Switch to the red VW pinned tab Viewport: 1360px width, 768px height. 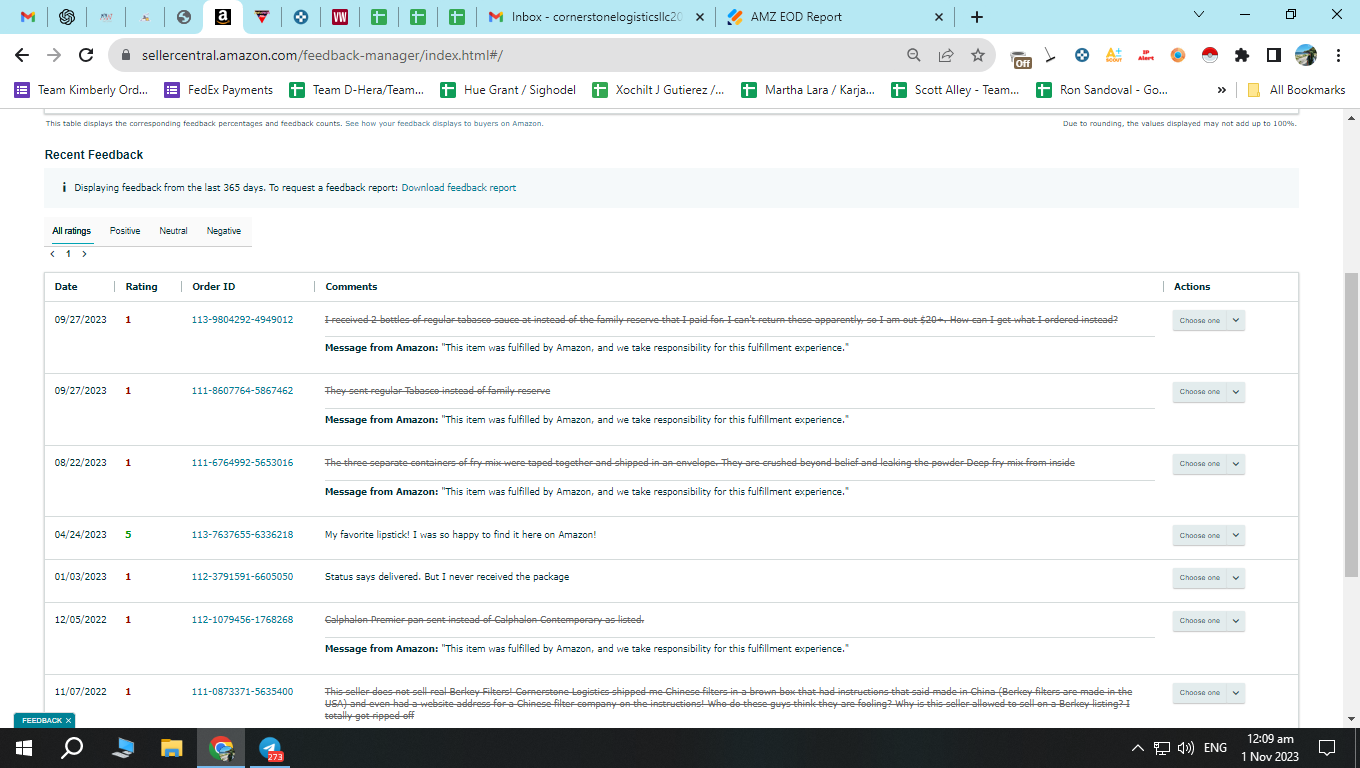point(340,17)
